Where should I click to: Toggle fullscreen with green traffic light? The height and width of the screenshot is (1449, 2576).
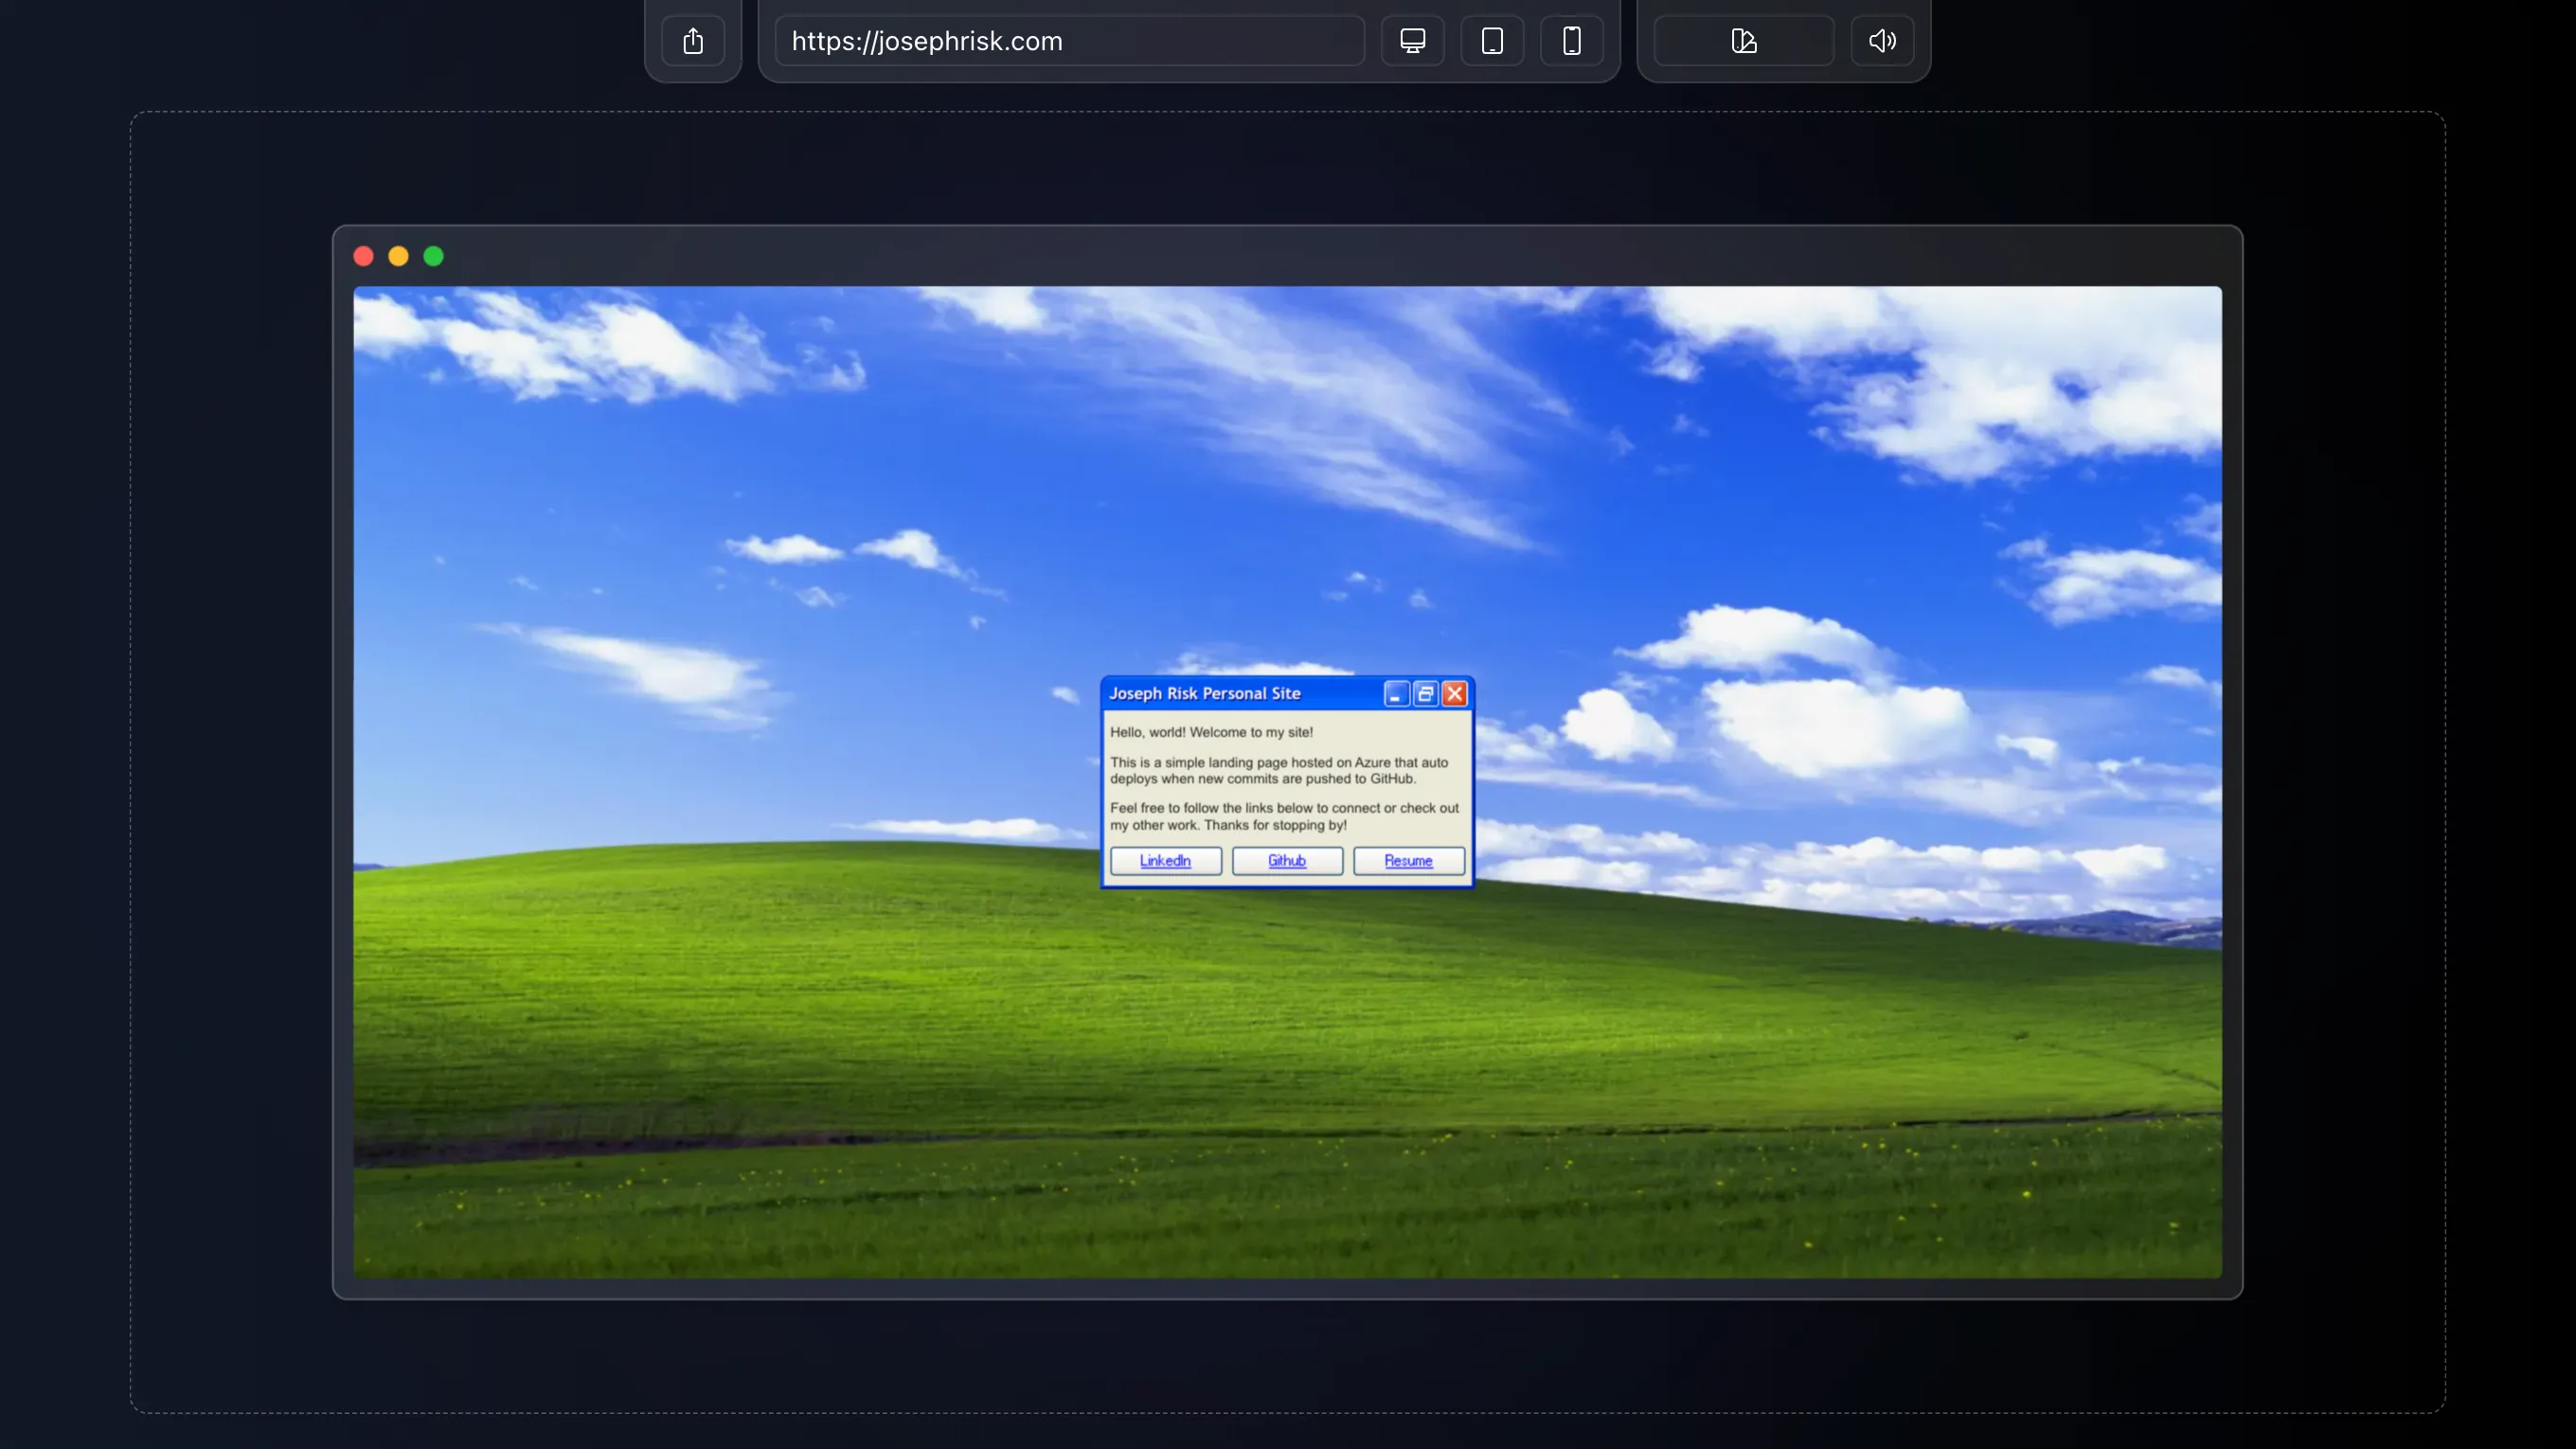click(433, 256)
